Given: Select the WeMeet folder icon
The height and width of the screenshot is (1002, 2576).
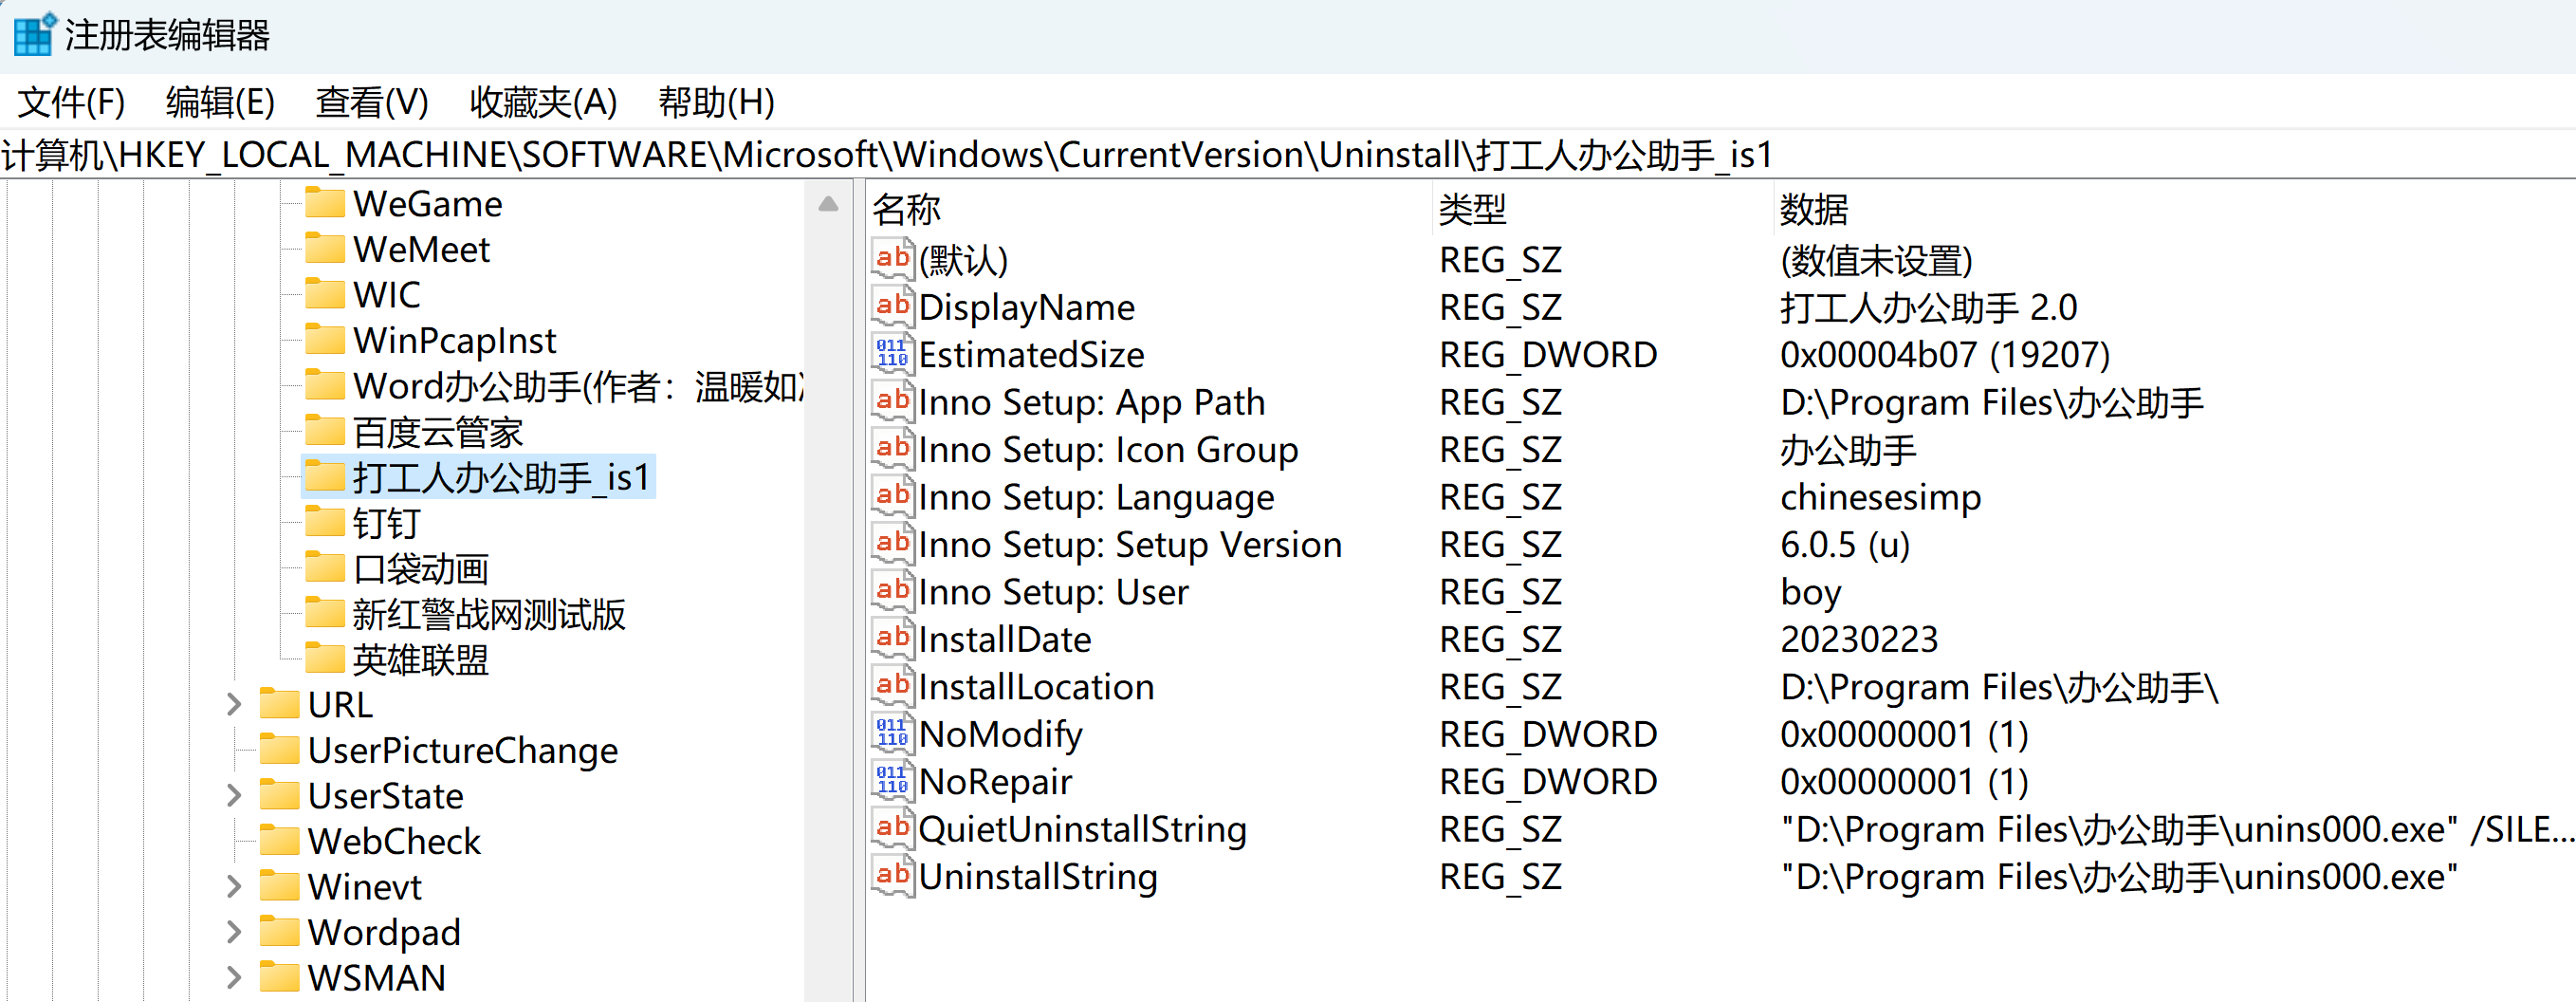Looking at the screenshot, I should (324, 248).
